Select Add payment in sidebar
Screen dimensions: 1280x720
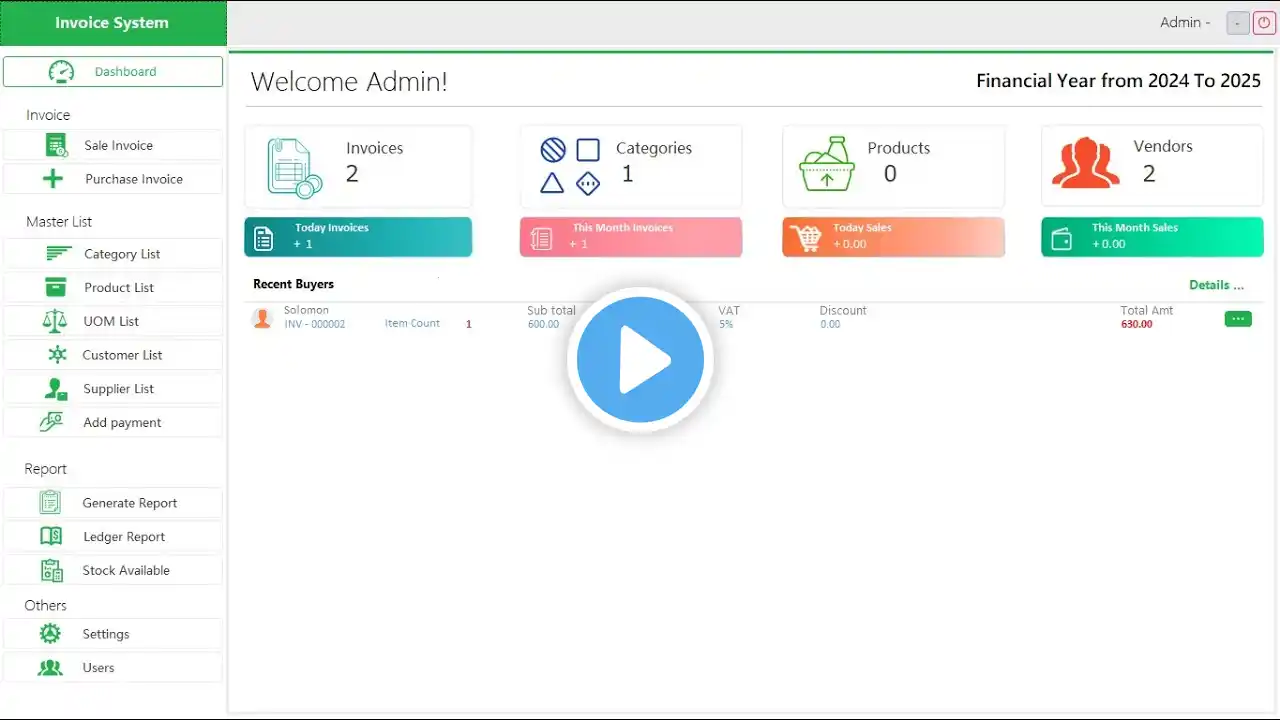[x=113, y=422]
